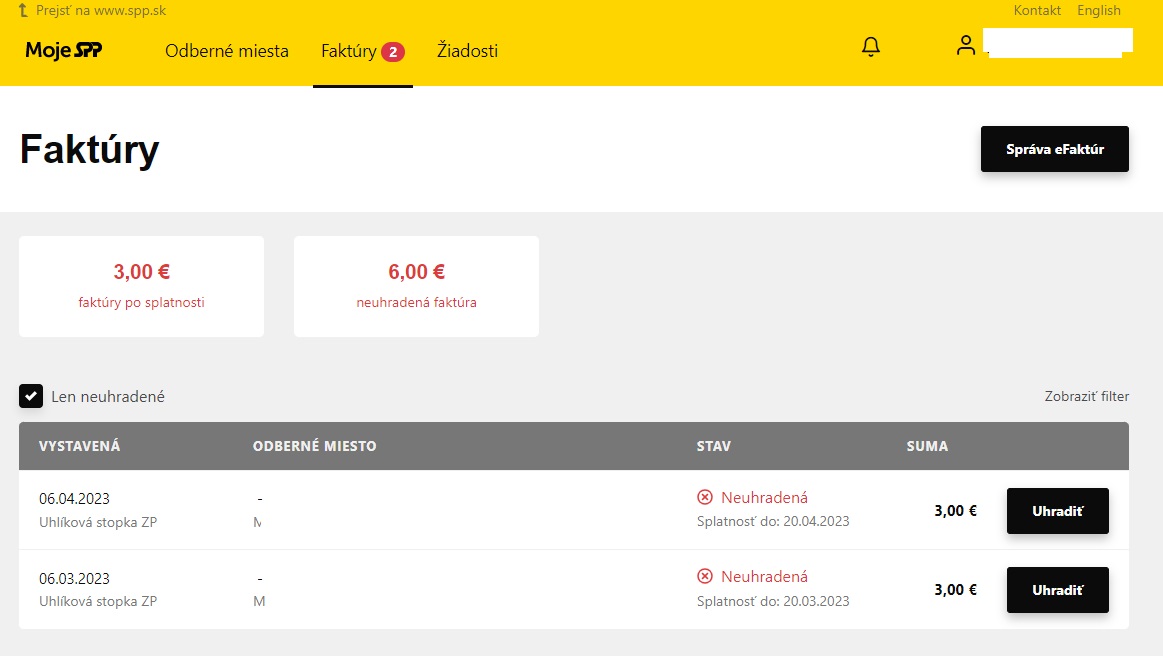The image size is (1163, 656).
Task: Click the arrow icon beside Prejsť na www.spp.sk
Action: point(23,10)
